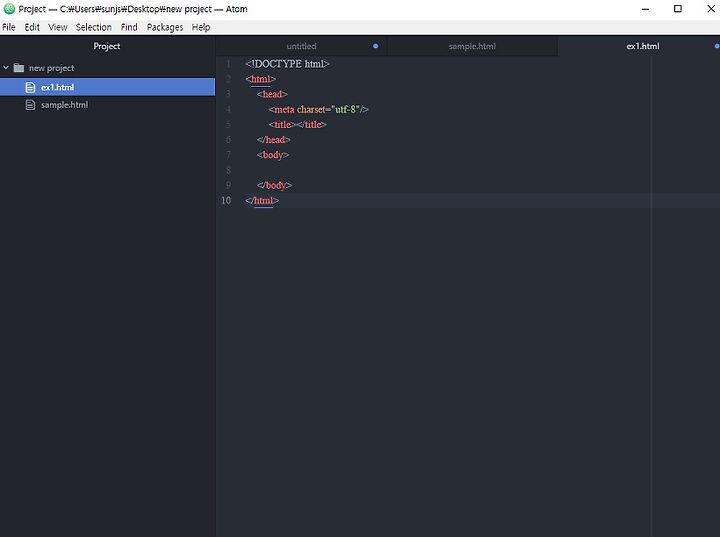The width and height of the screenshot is (720, 537).
Task: Open the Selection menu
Action: 94,27
